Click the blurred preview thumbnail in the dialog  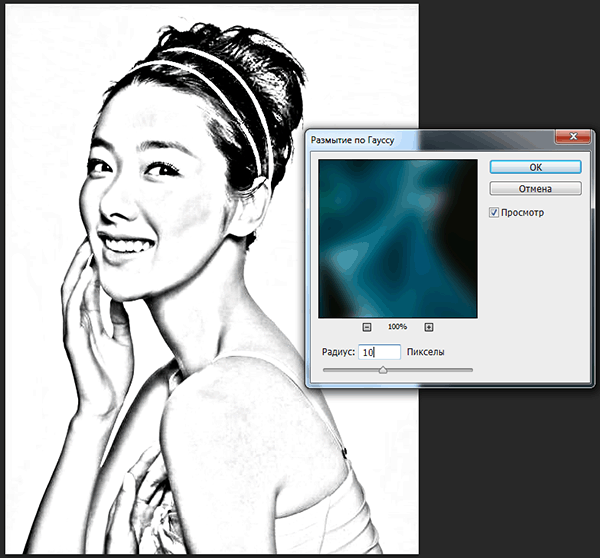pos(397,239)
